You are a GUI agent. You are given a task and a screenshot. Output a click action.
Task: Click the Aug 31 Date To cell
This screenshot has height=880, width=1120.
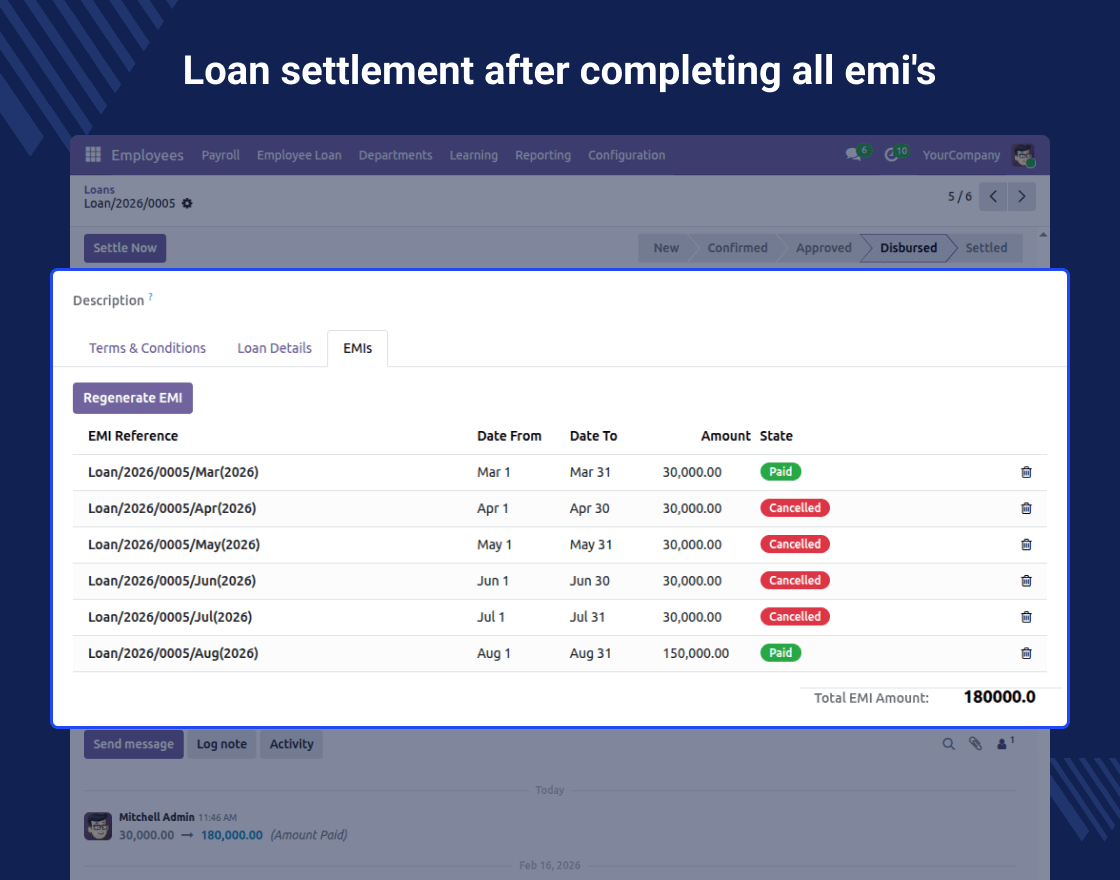pos(590,653)
